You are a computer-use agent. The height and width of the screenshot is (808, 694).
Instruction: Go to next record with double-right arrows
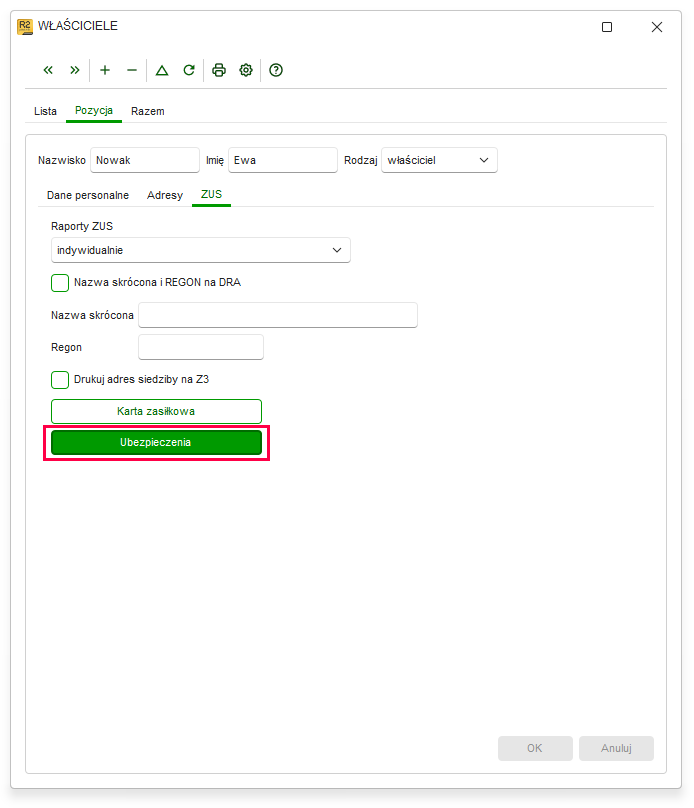tap(75, 70)
